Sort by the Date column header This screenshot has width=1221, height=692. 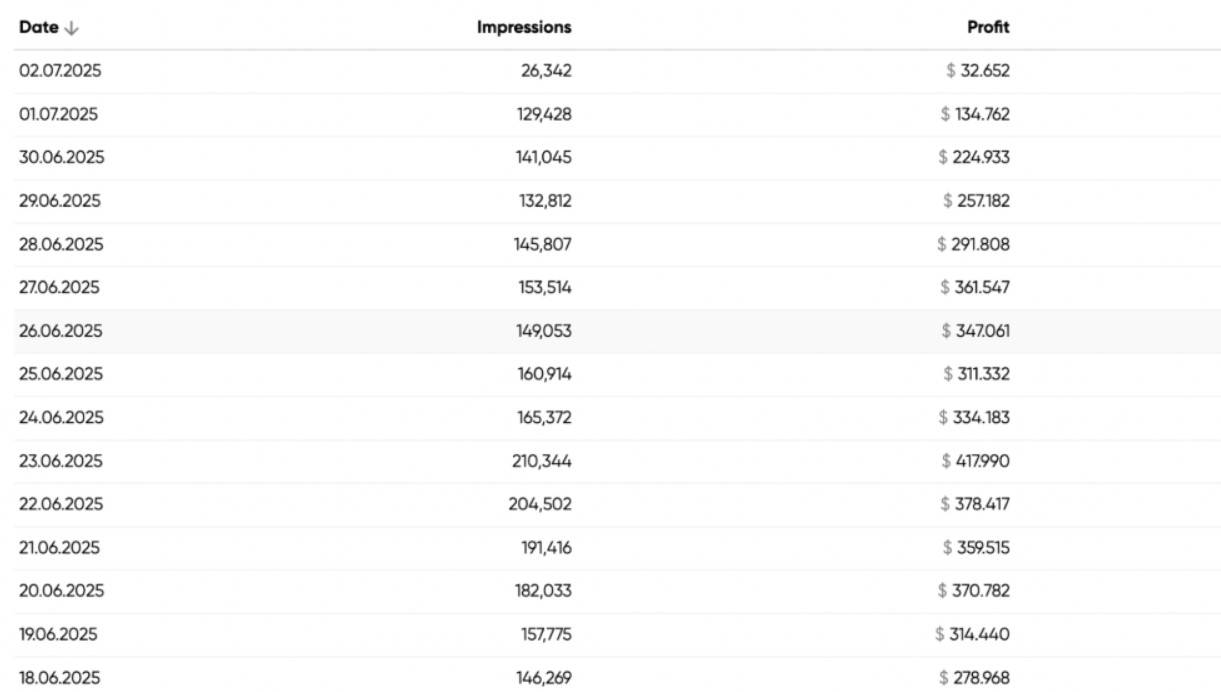39,28
